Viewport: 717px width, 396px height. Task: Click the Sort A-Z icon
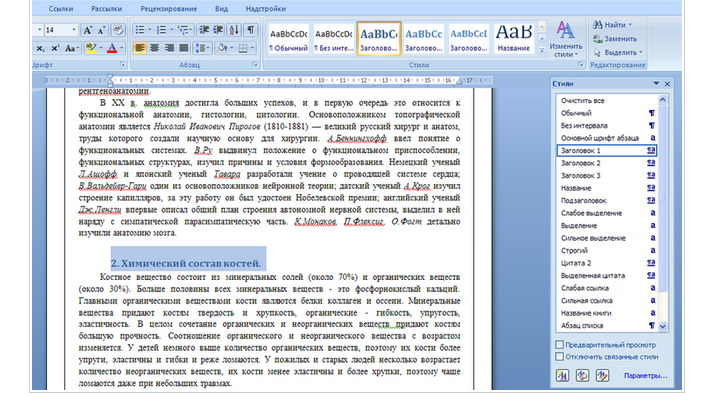point(234,30)
